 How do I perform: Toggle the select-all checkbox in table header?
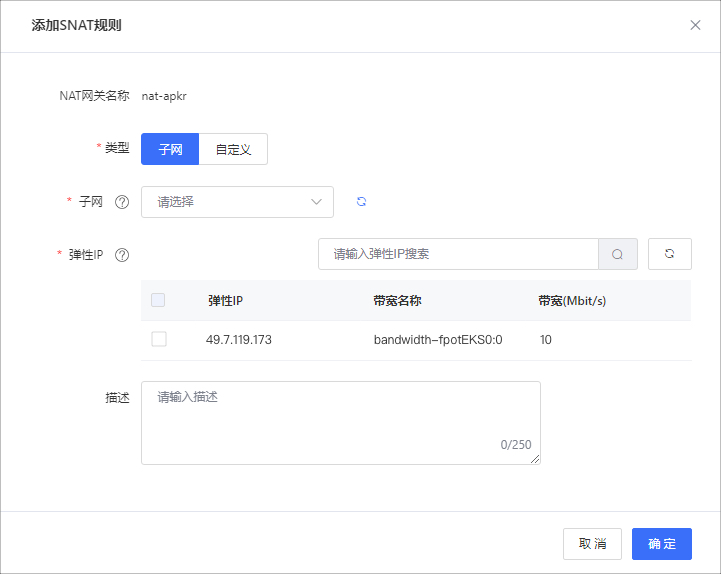pos(158,300)
